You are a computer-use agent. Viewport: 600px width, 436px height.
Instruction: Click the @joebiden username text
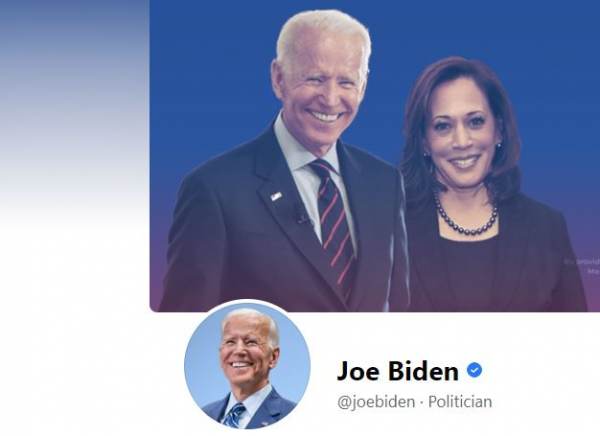click(x=376, y=402)
